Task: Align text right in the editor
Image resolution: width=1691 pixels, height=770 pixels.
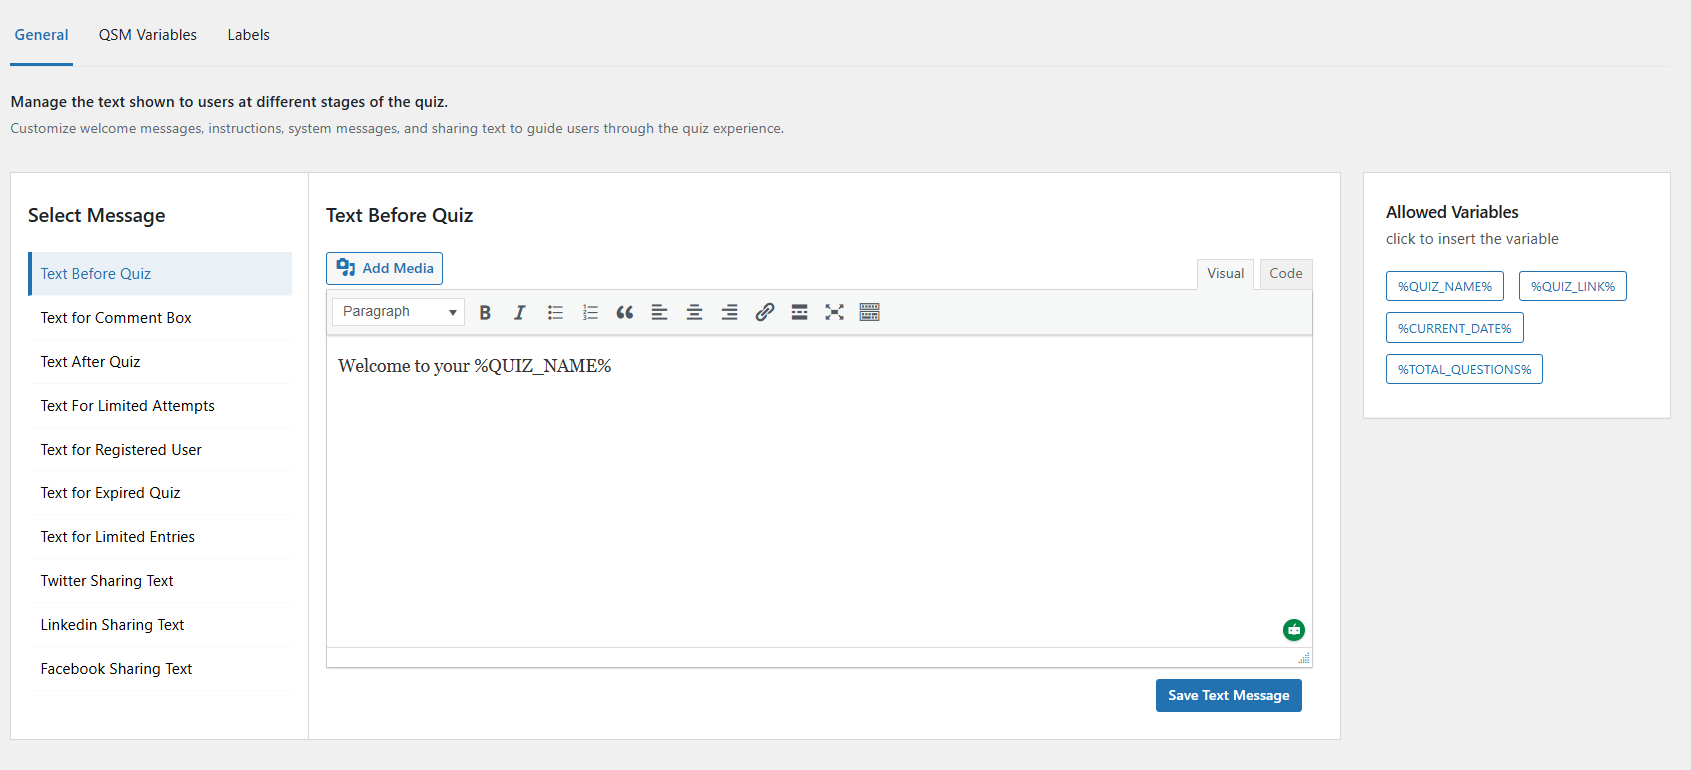Action: click(730, 312)
